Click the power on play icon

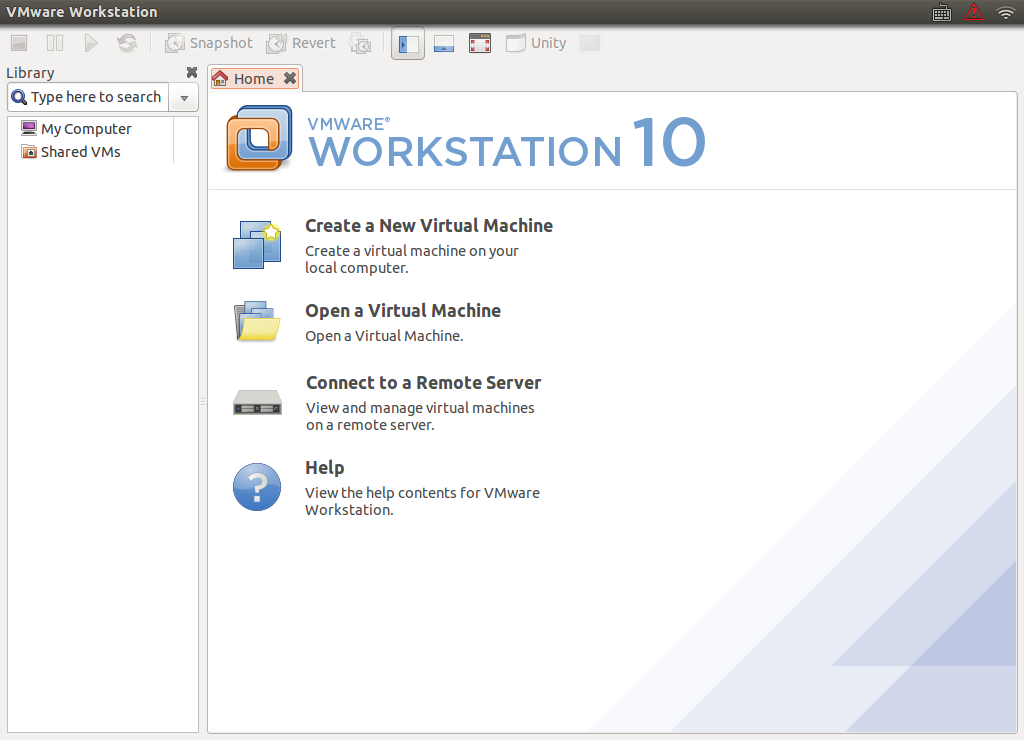point(91,43)
